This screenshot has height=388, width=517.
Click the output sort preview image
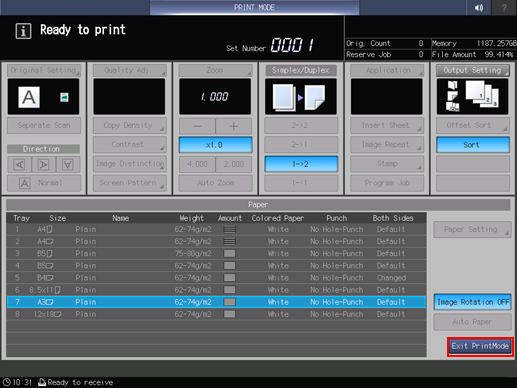472,97
